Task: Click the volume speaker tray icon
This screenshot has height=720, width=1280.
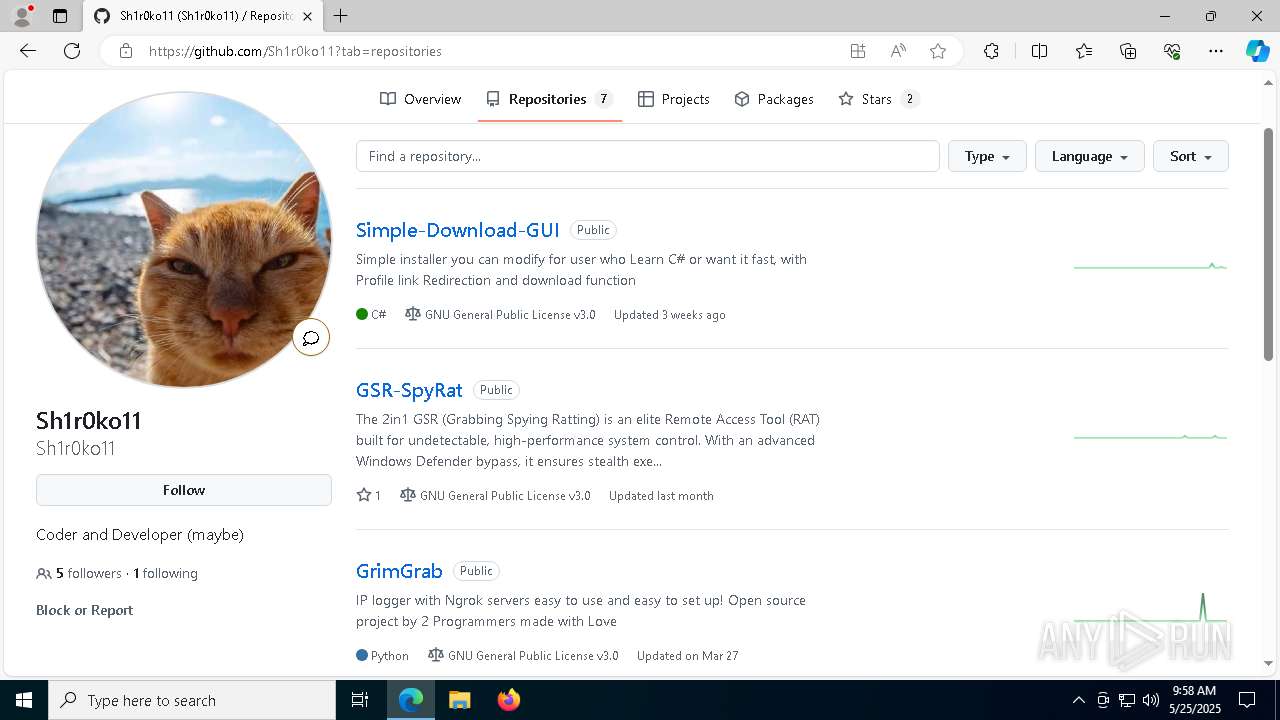Action: 1150,700
